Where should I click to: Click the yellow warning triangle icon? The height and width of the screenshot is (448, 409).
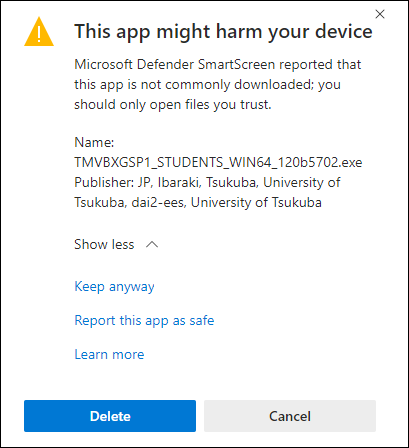coord(39,32)
